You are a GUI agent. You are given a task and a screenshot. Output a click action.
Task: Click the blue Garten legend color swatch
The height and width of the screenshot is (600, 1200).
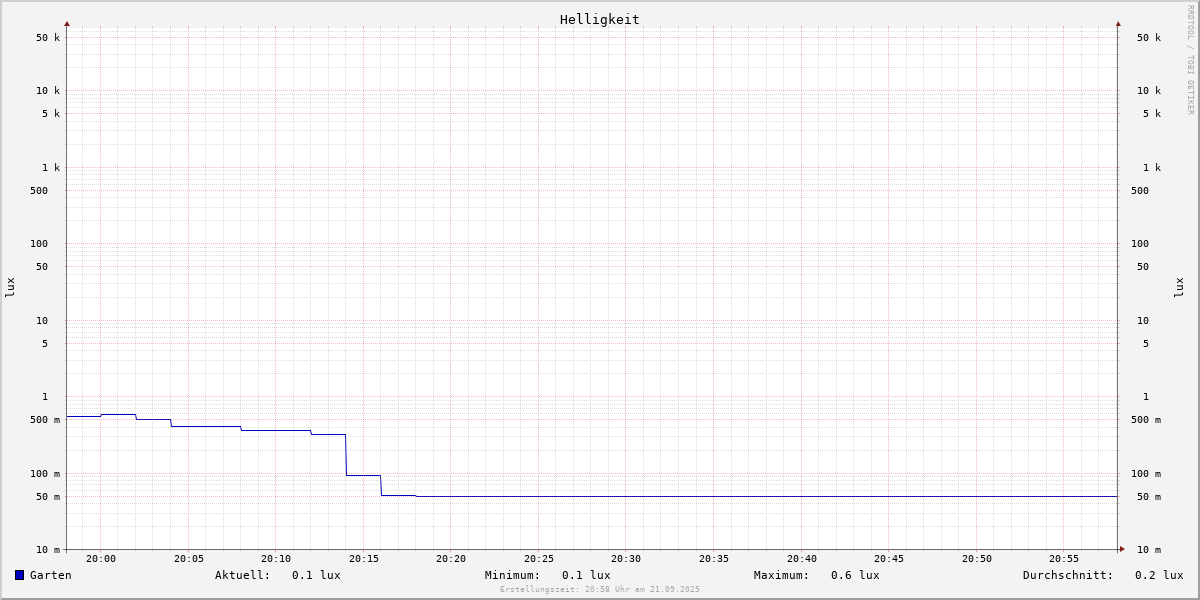19,575
